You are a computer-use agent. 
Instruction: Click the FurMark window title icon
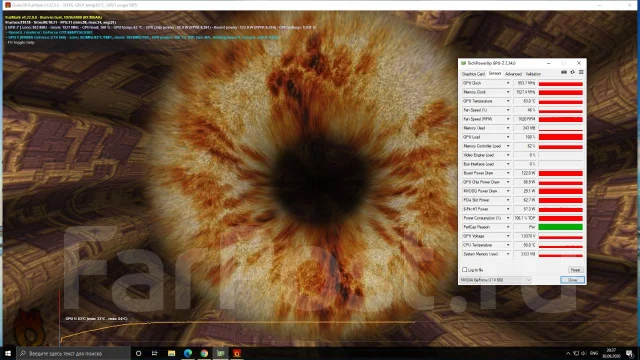[7, 5]
